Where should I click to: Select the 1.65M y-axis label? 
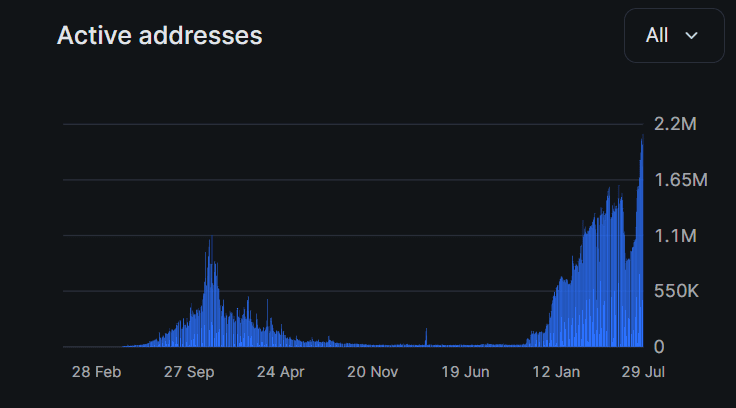coord(681,180)
